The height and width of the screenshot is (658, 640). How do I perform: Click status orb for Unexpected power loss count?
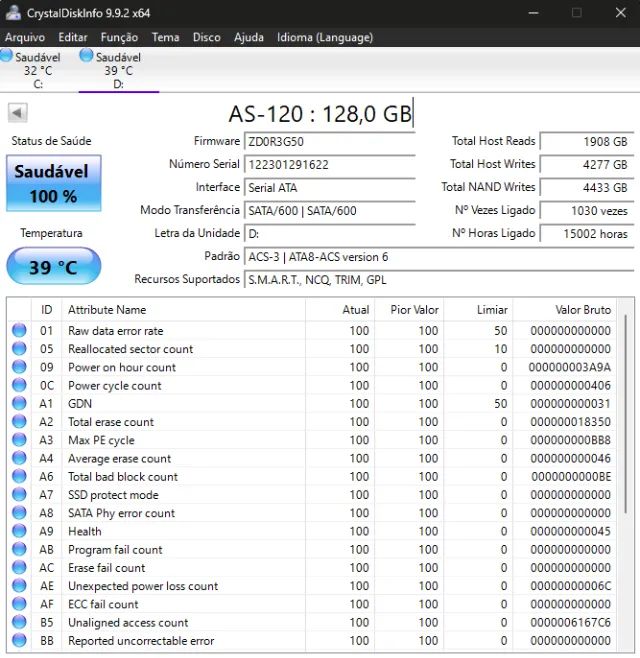(19, 586)
